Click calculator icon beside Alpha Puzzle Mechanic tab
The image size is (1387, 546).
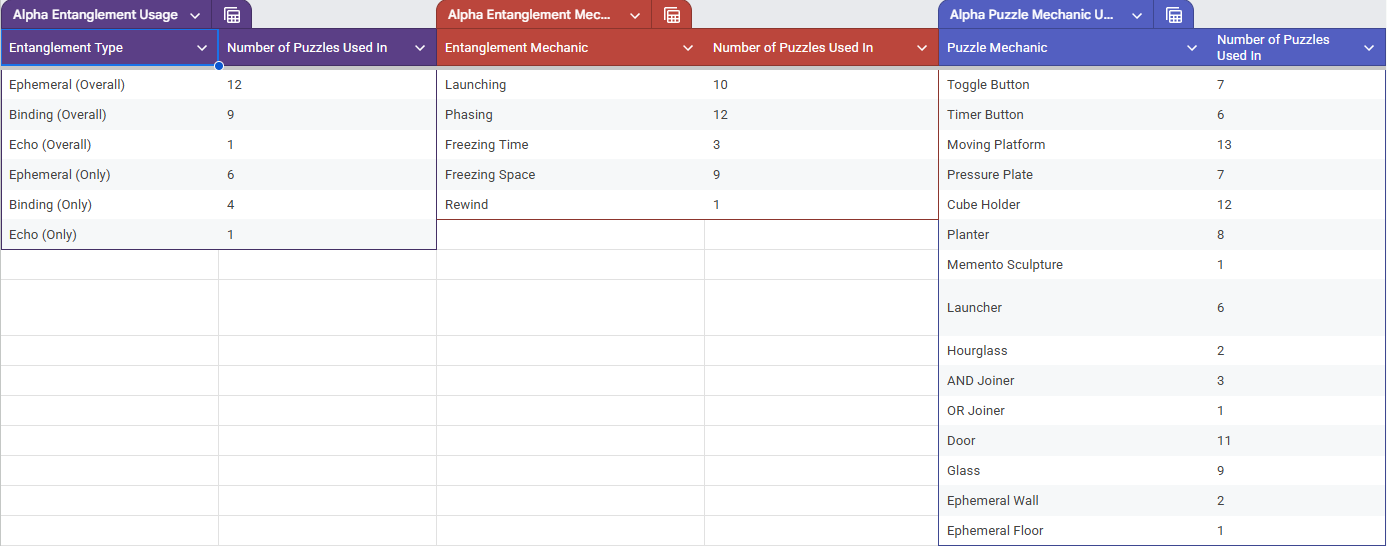click(1174, 15)
